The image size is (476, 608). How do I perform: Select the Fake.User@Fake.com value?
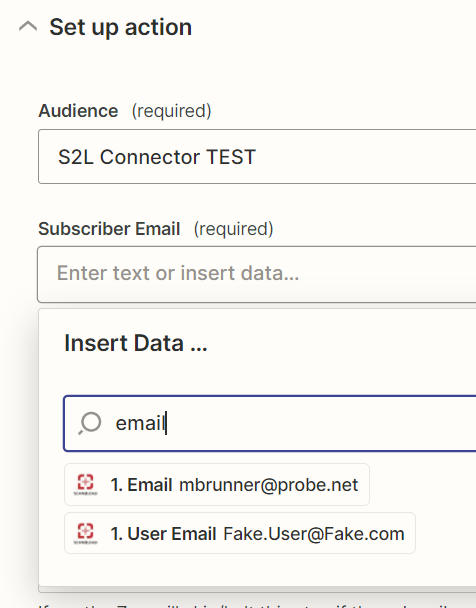[x=314, y=534]
